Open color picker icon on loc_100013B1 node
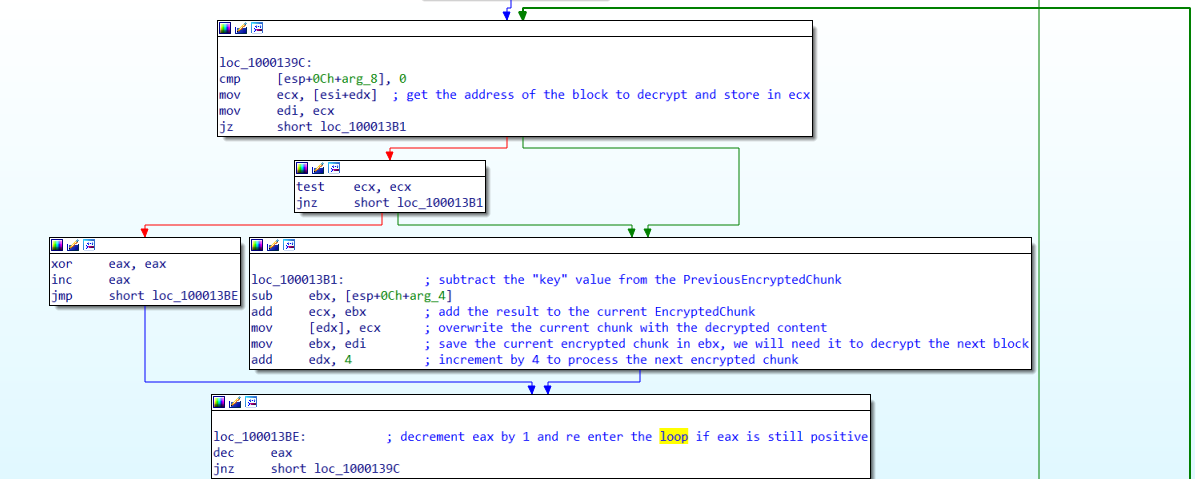1195x479 pixels. click(x=257, y=245)
